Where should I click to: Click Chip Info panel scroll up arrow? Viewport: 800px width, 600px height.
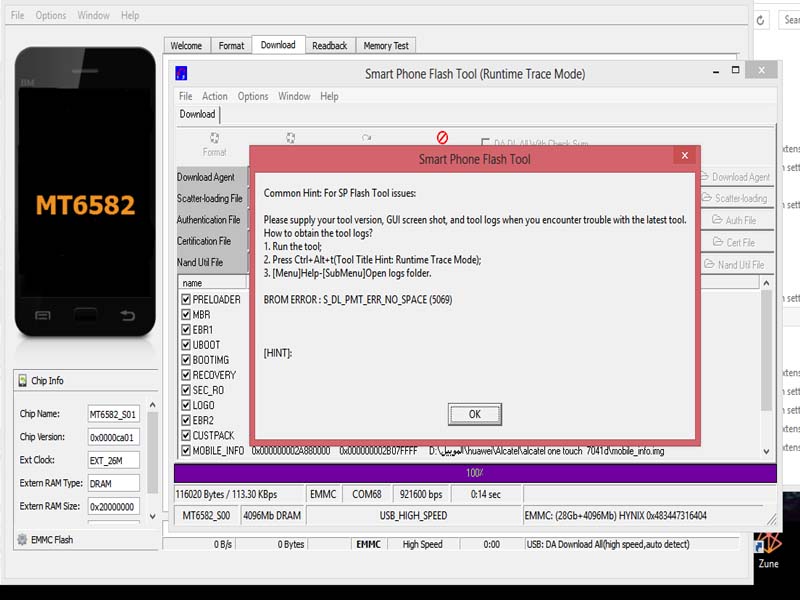tap(152, 405)
